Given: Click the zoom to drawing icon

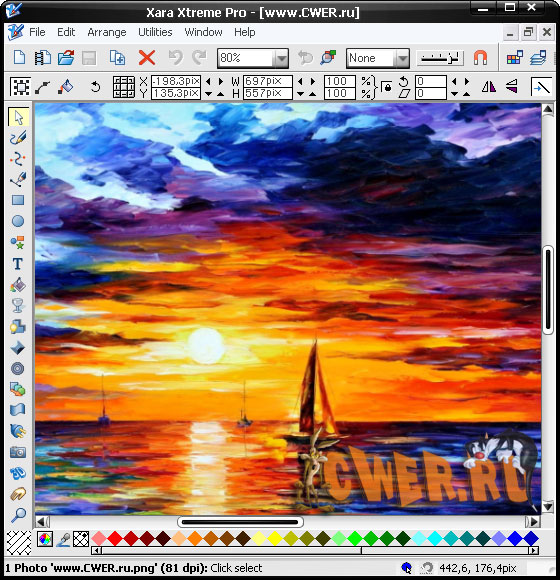Looking at the screenshot, I should 328,58.
